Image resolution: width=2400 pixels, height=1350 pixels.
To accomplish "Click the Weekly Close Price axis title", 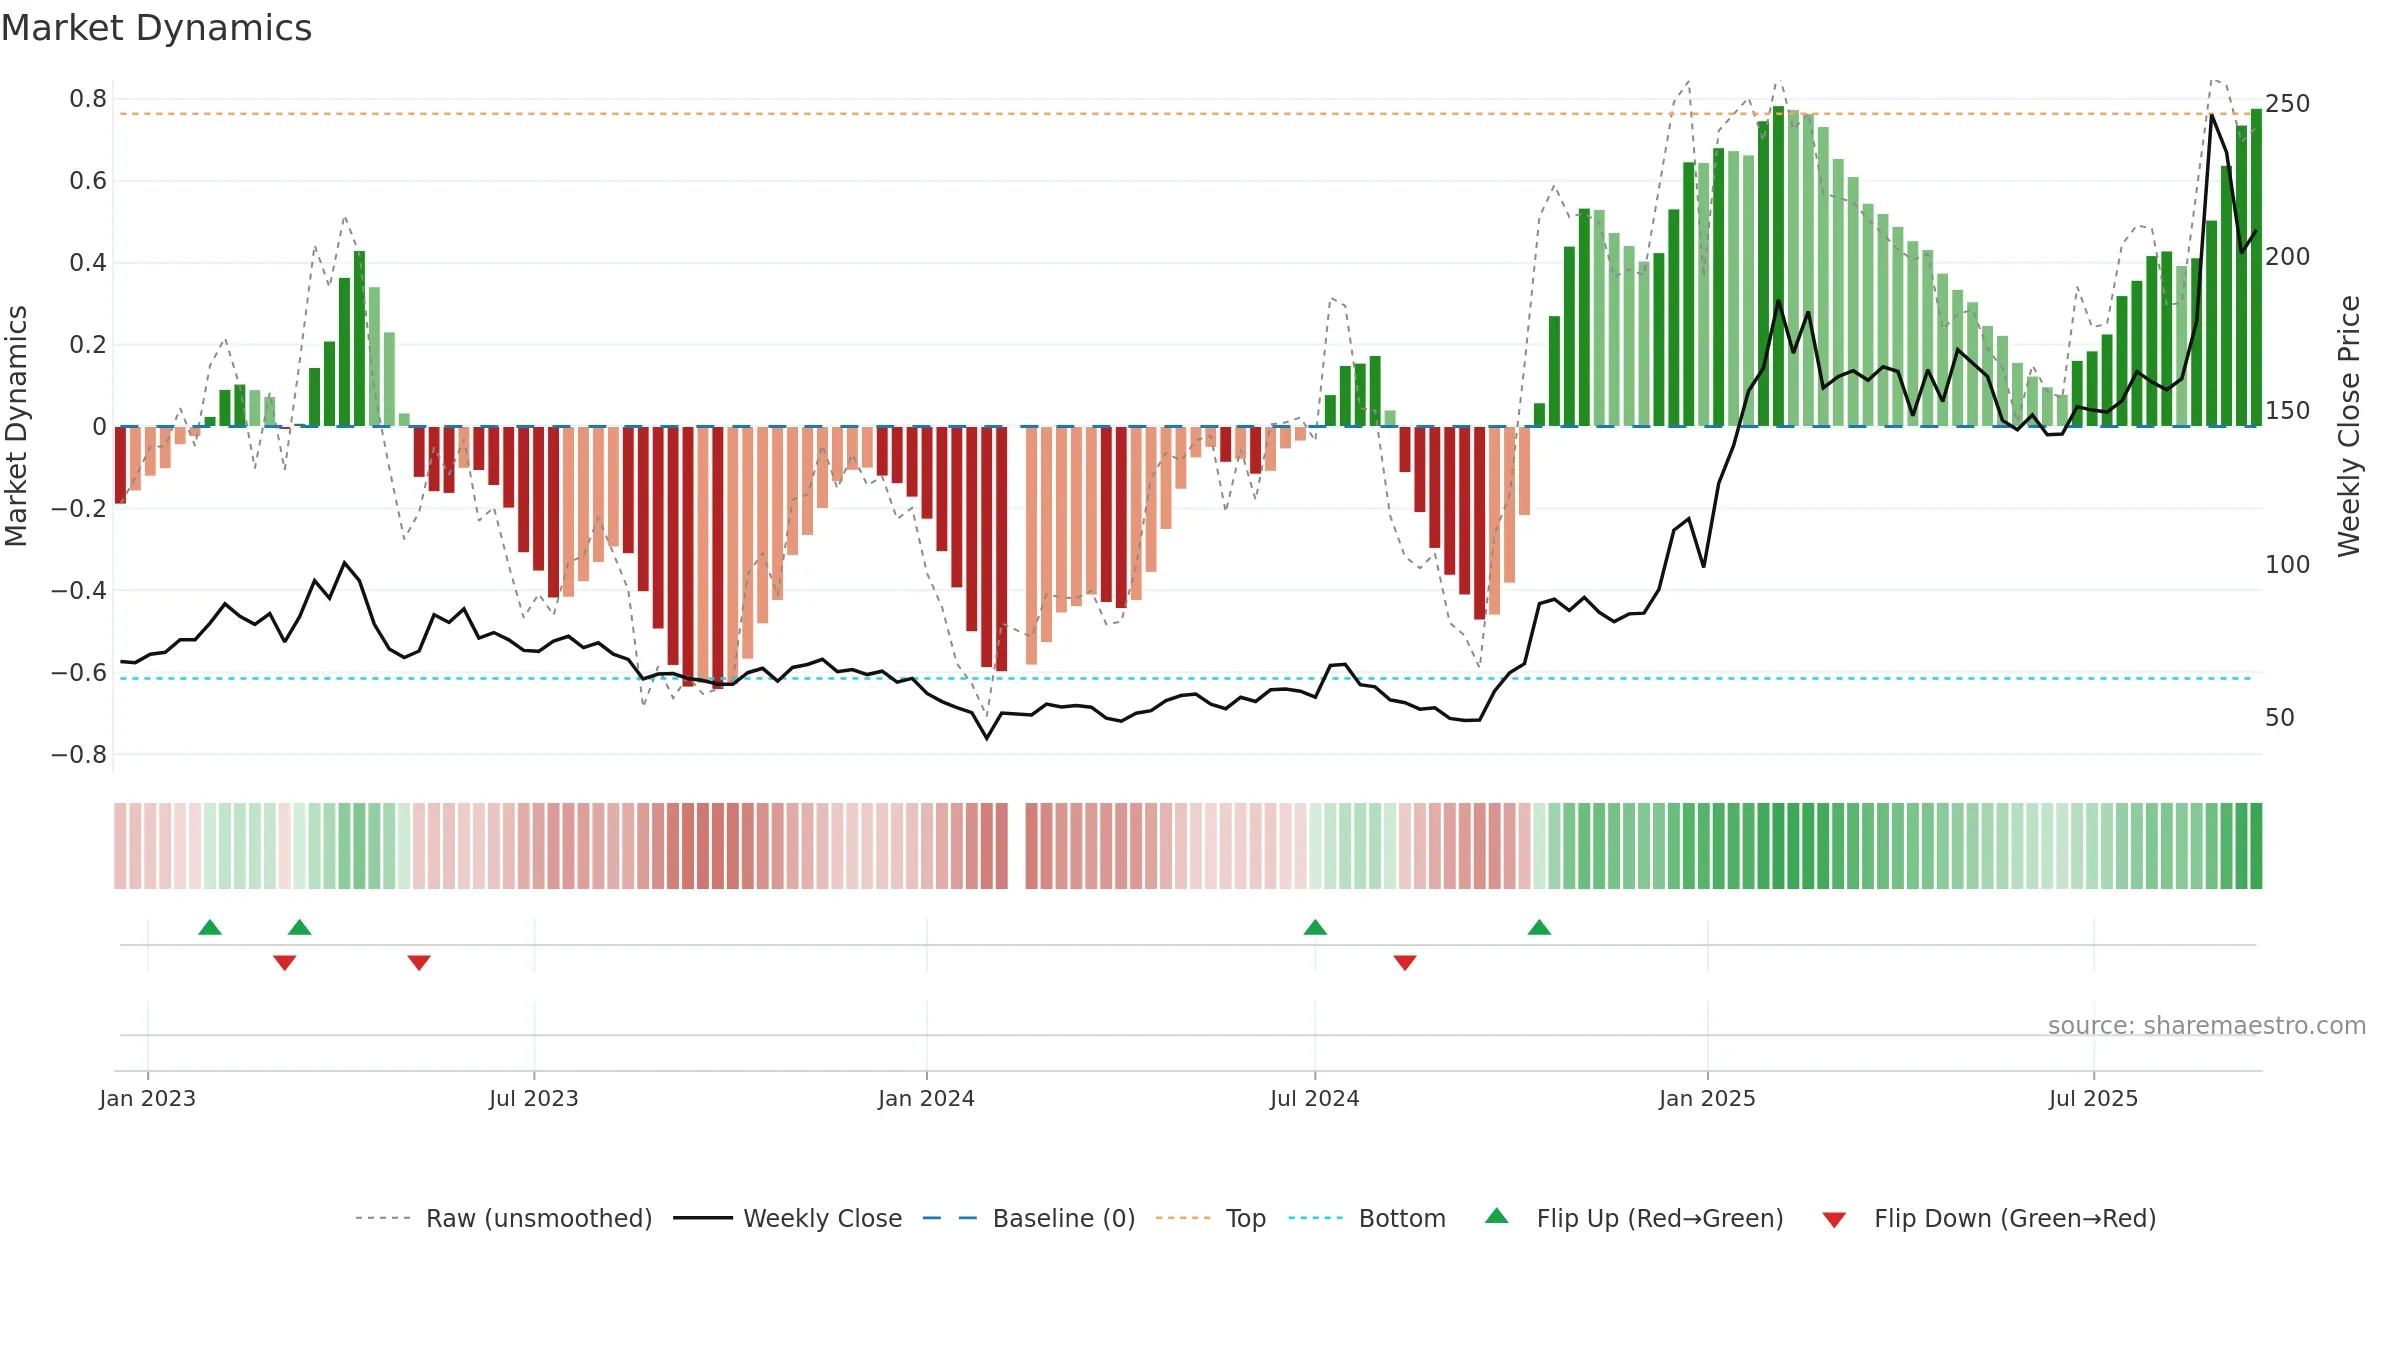I will [x=2349, y=426].
